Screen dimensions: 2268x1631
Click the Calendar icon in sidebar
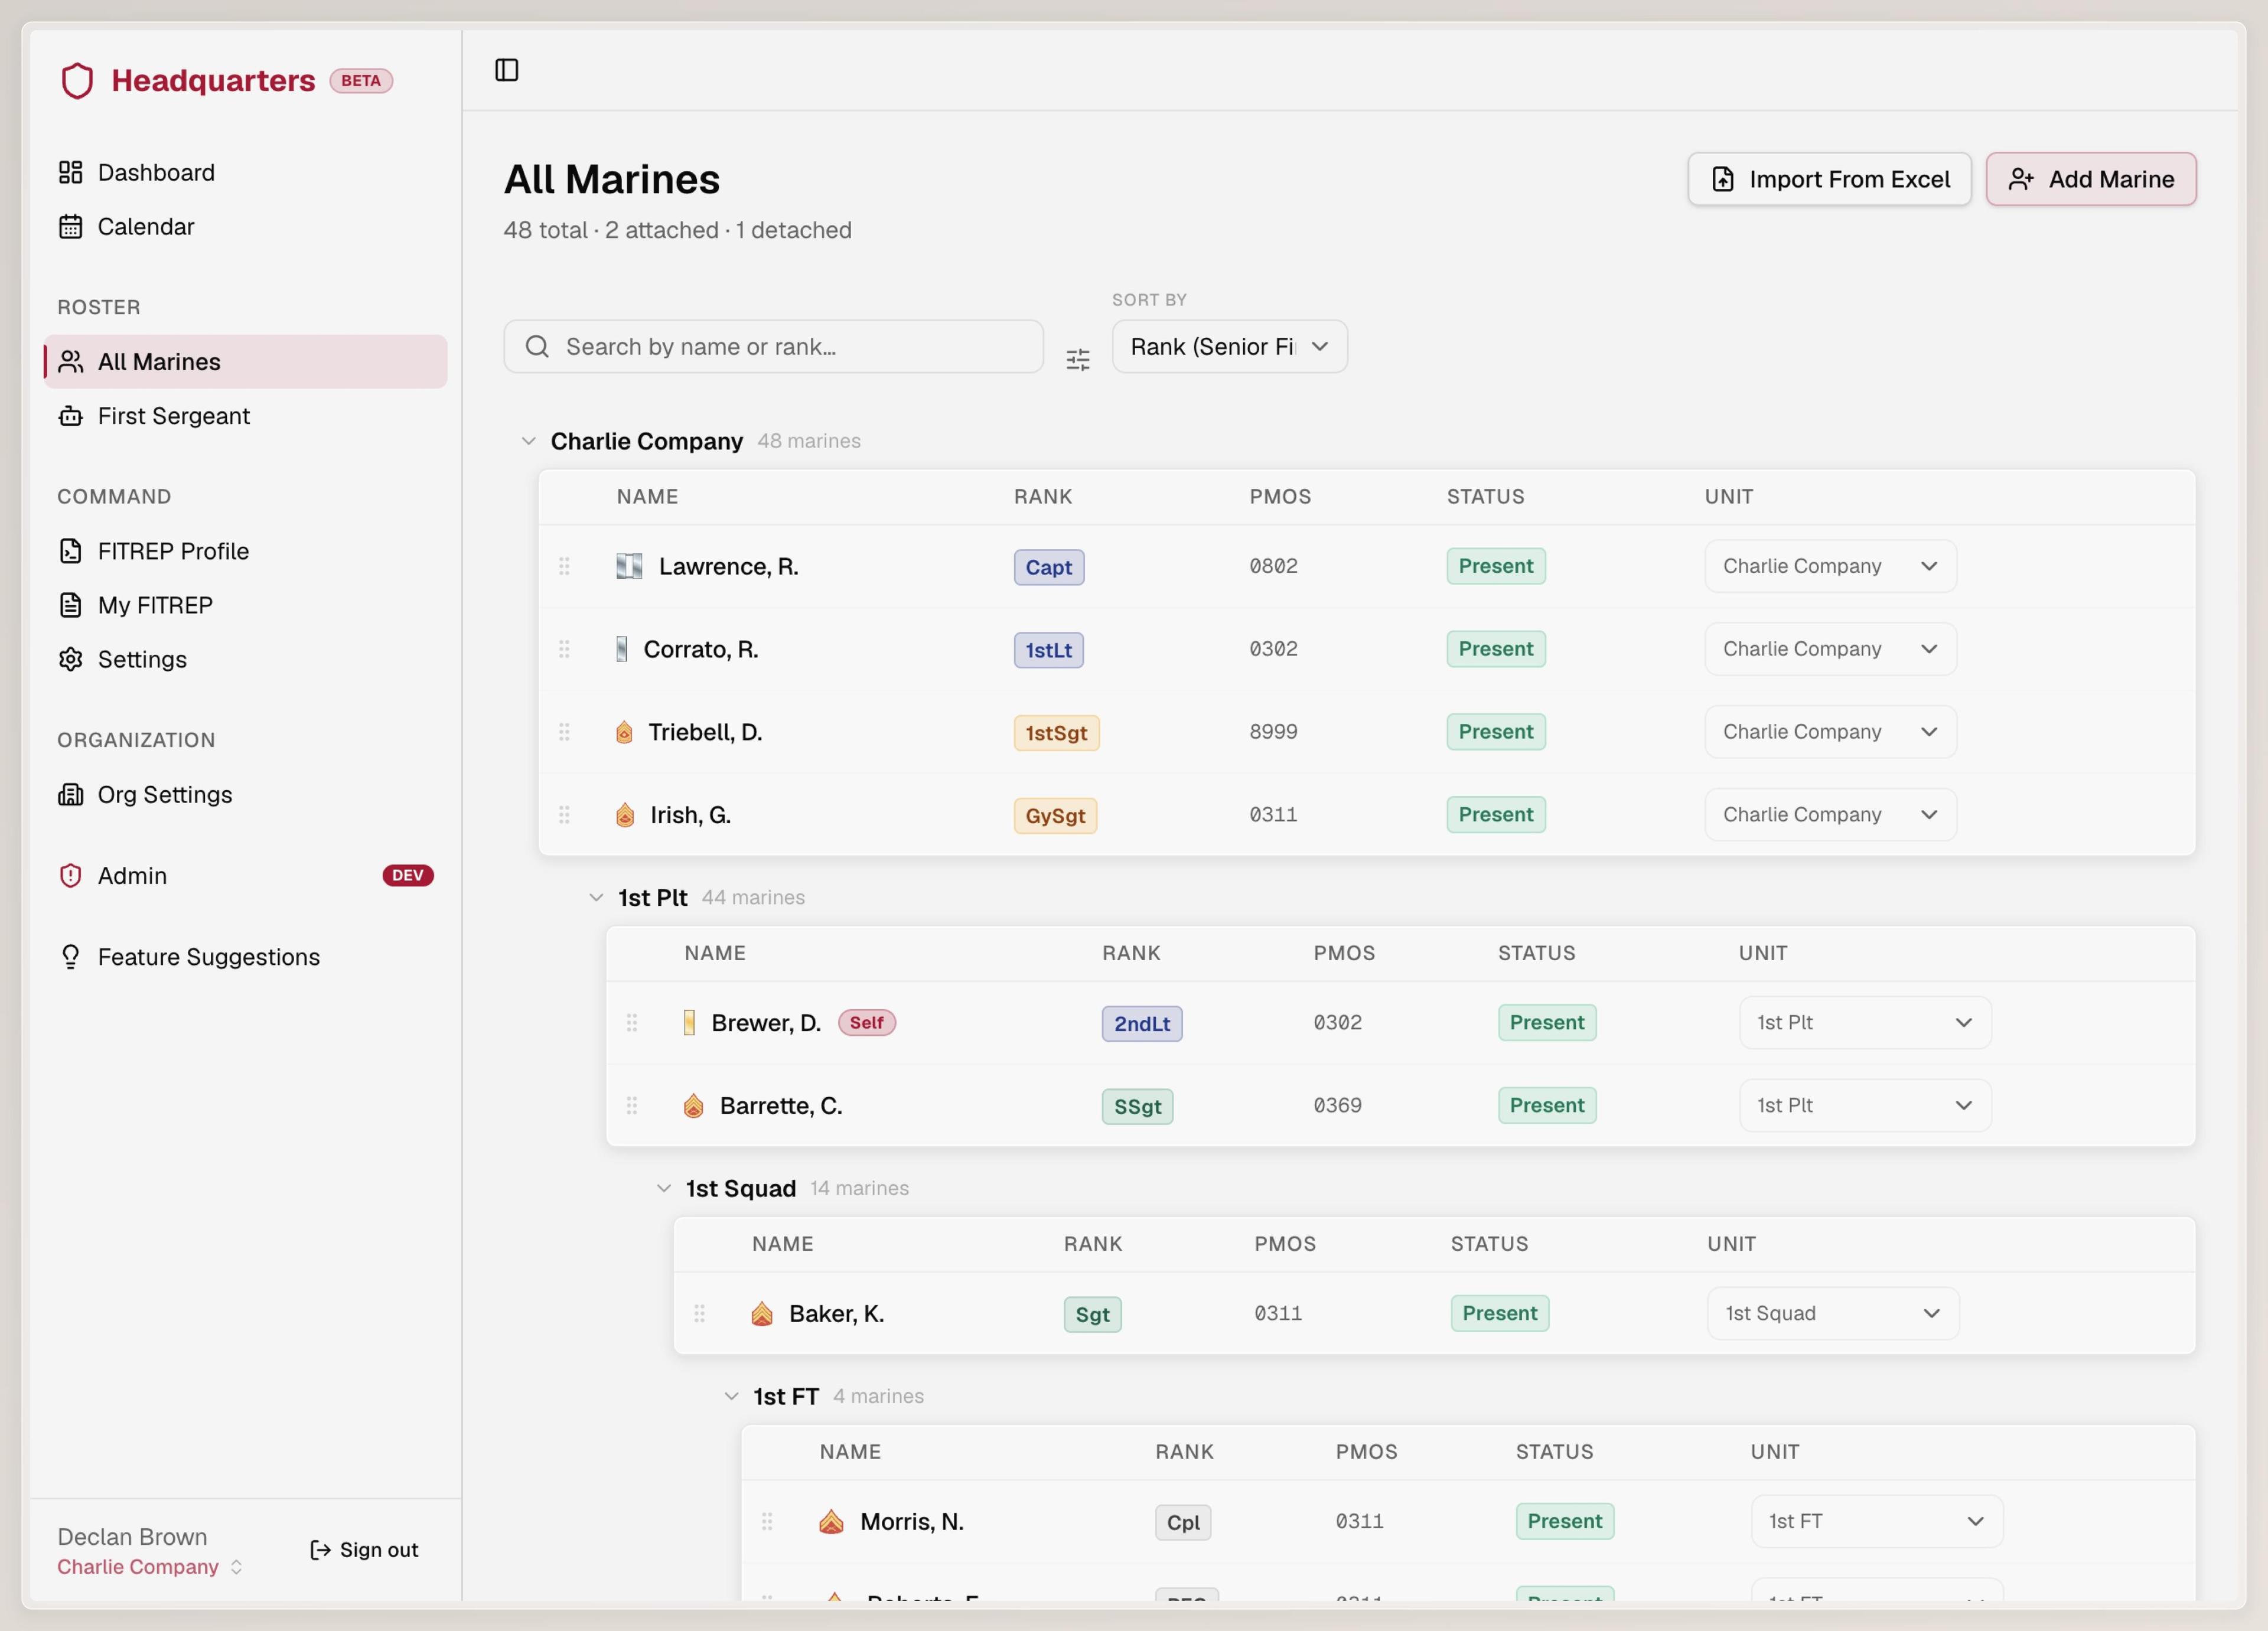coord(70,226)
